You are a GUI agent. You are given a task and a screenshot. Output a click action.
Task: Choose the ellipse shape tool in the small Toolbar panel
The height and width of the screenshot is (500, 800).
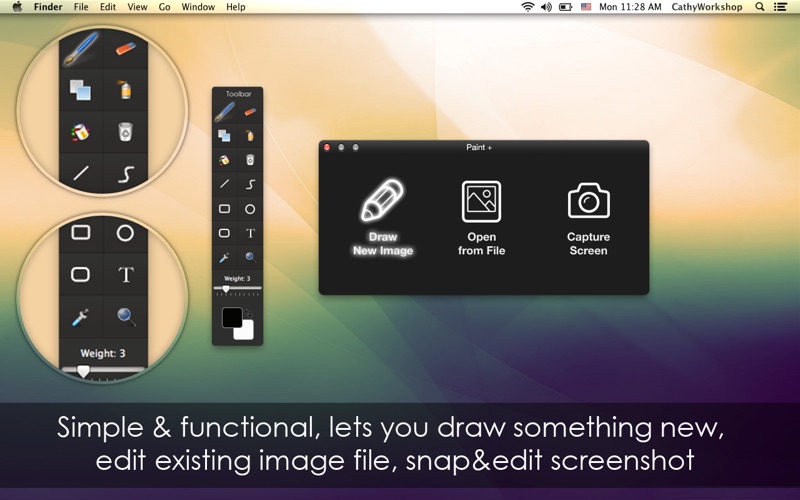click(250, 209)
